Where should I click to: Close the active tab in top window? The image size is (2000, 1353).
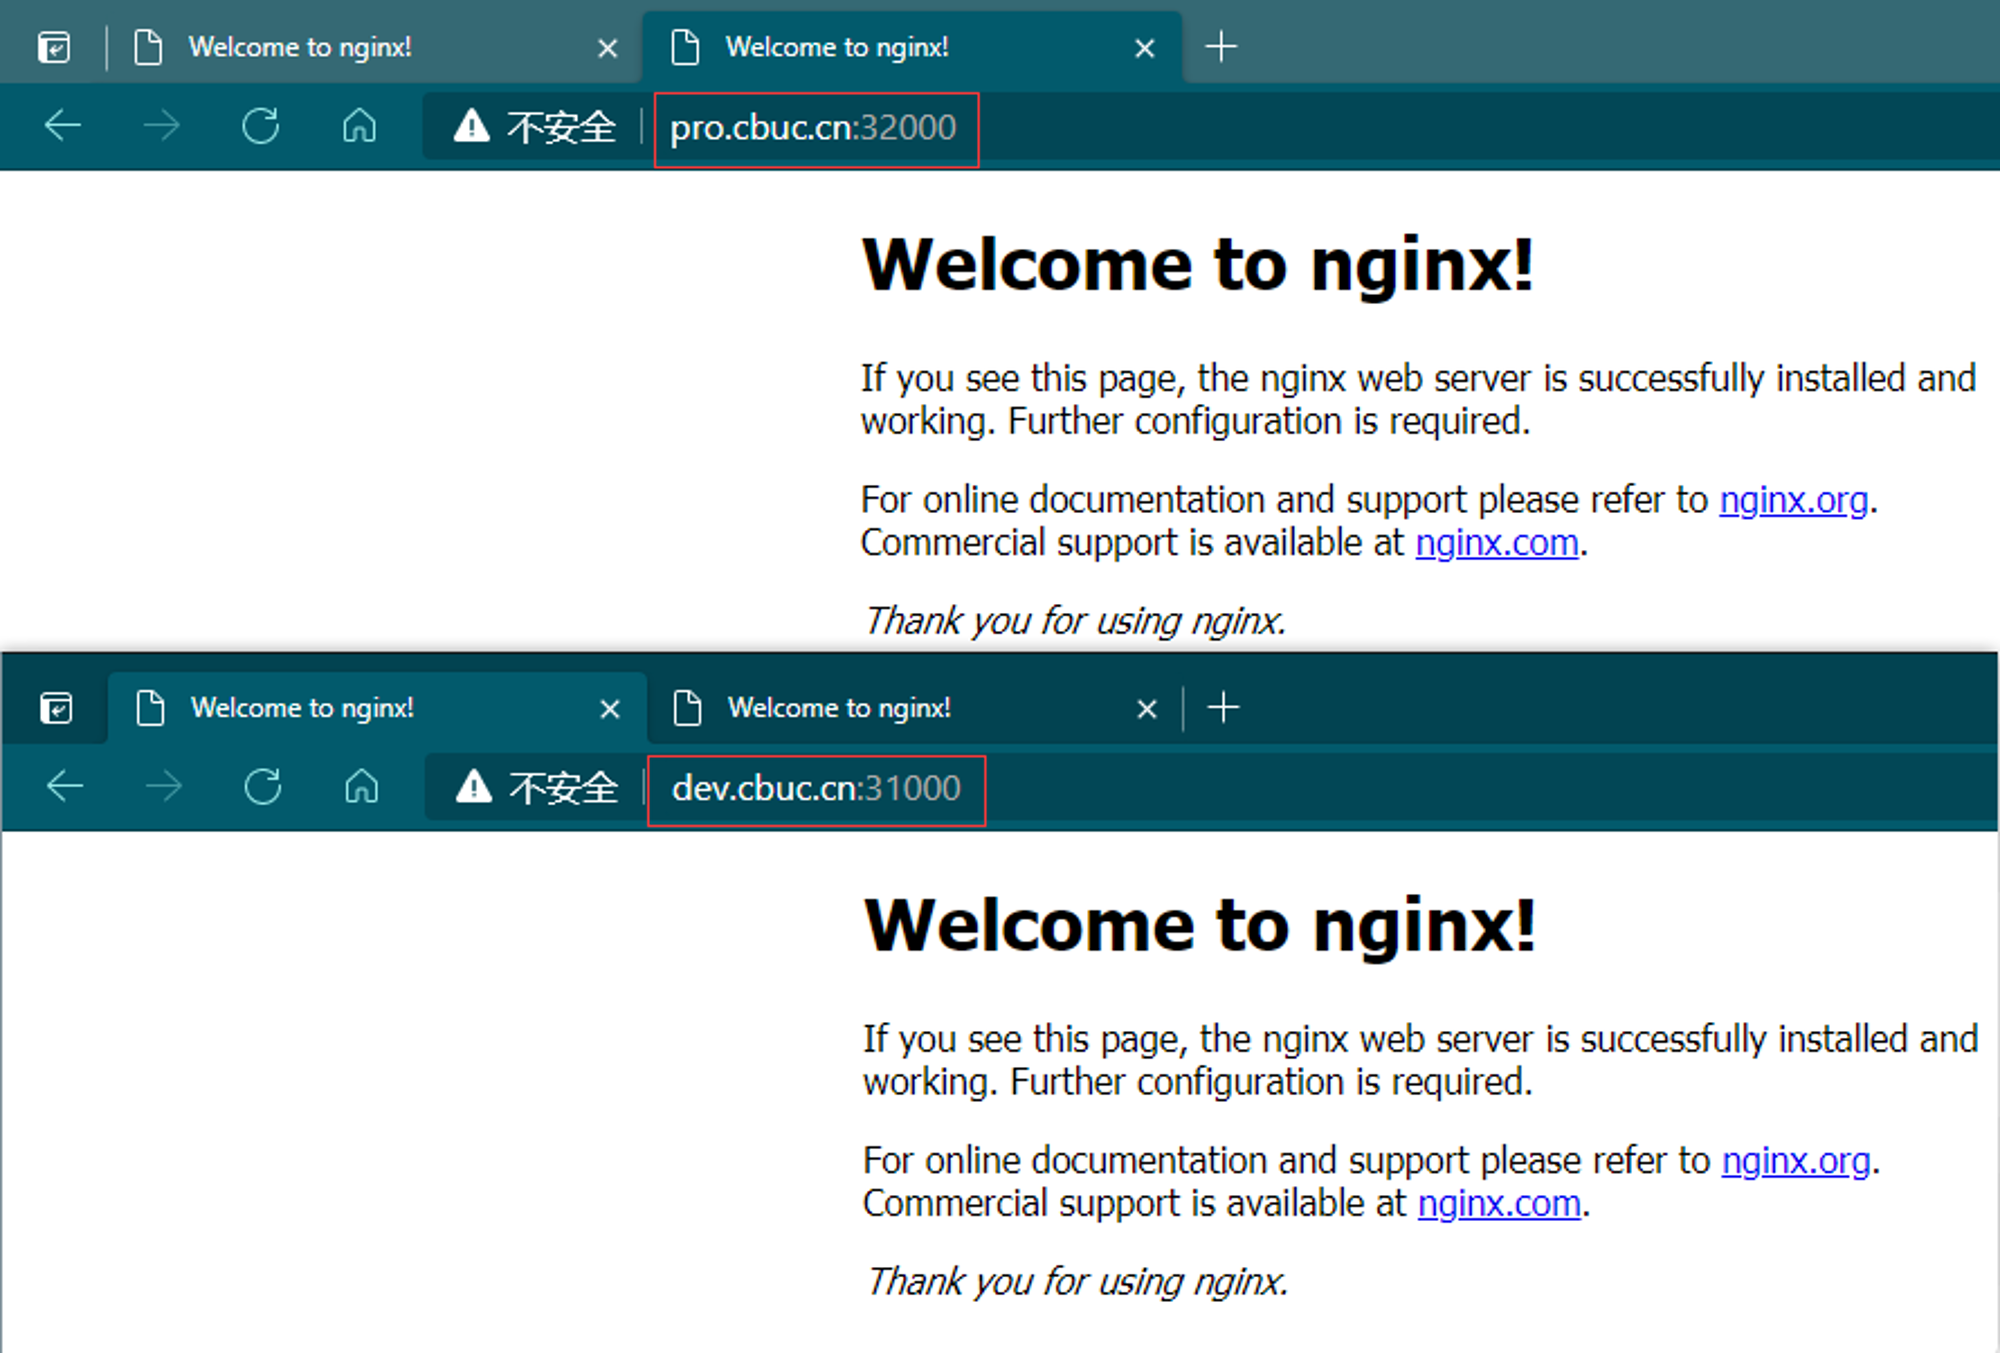1145,48
